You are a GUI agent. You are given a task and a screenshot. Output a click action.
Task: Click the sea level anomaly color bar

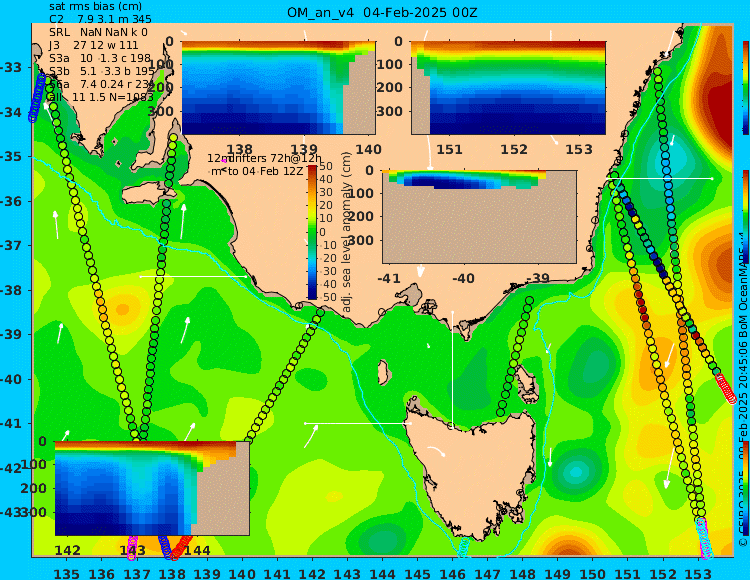click(312, 232)
